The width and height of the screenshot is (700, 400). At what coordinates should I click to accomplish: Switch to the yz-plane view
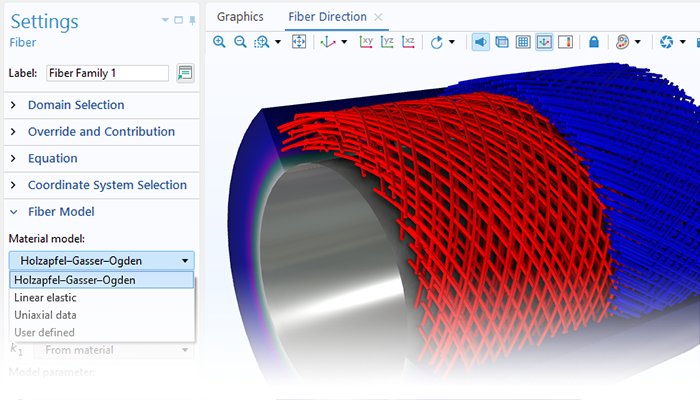(387, 42)
